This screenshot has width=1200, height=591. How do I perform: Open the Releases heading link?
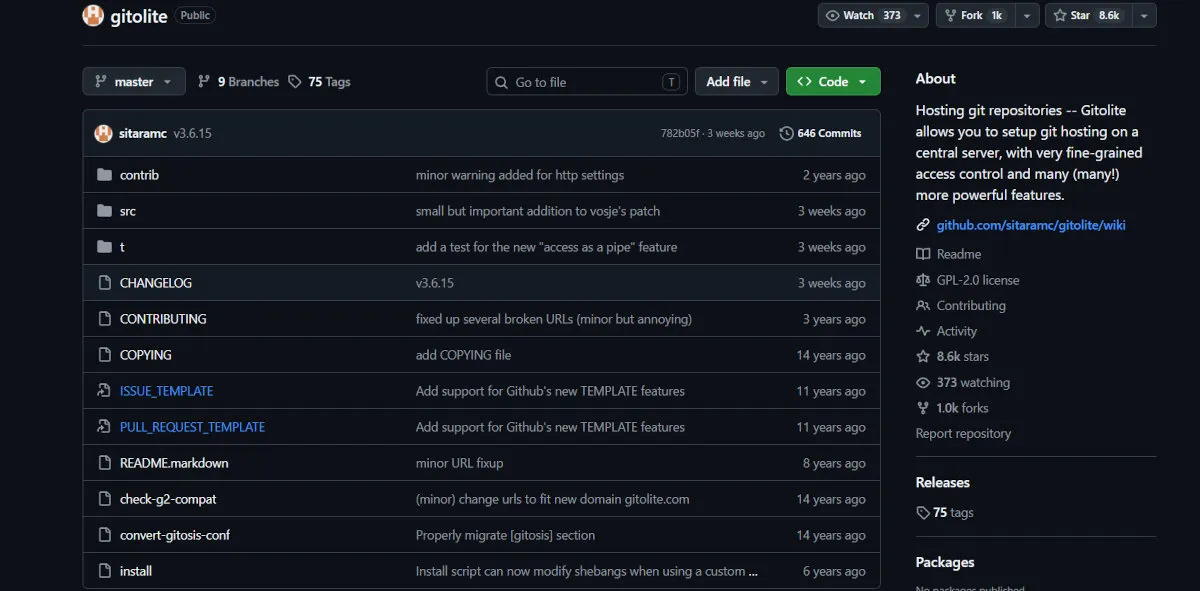pos(943,482)
